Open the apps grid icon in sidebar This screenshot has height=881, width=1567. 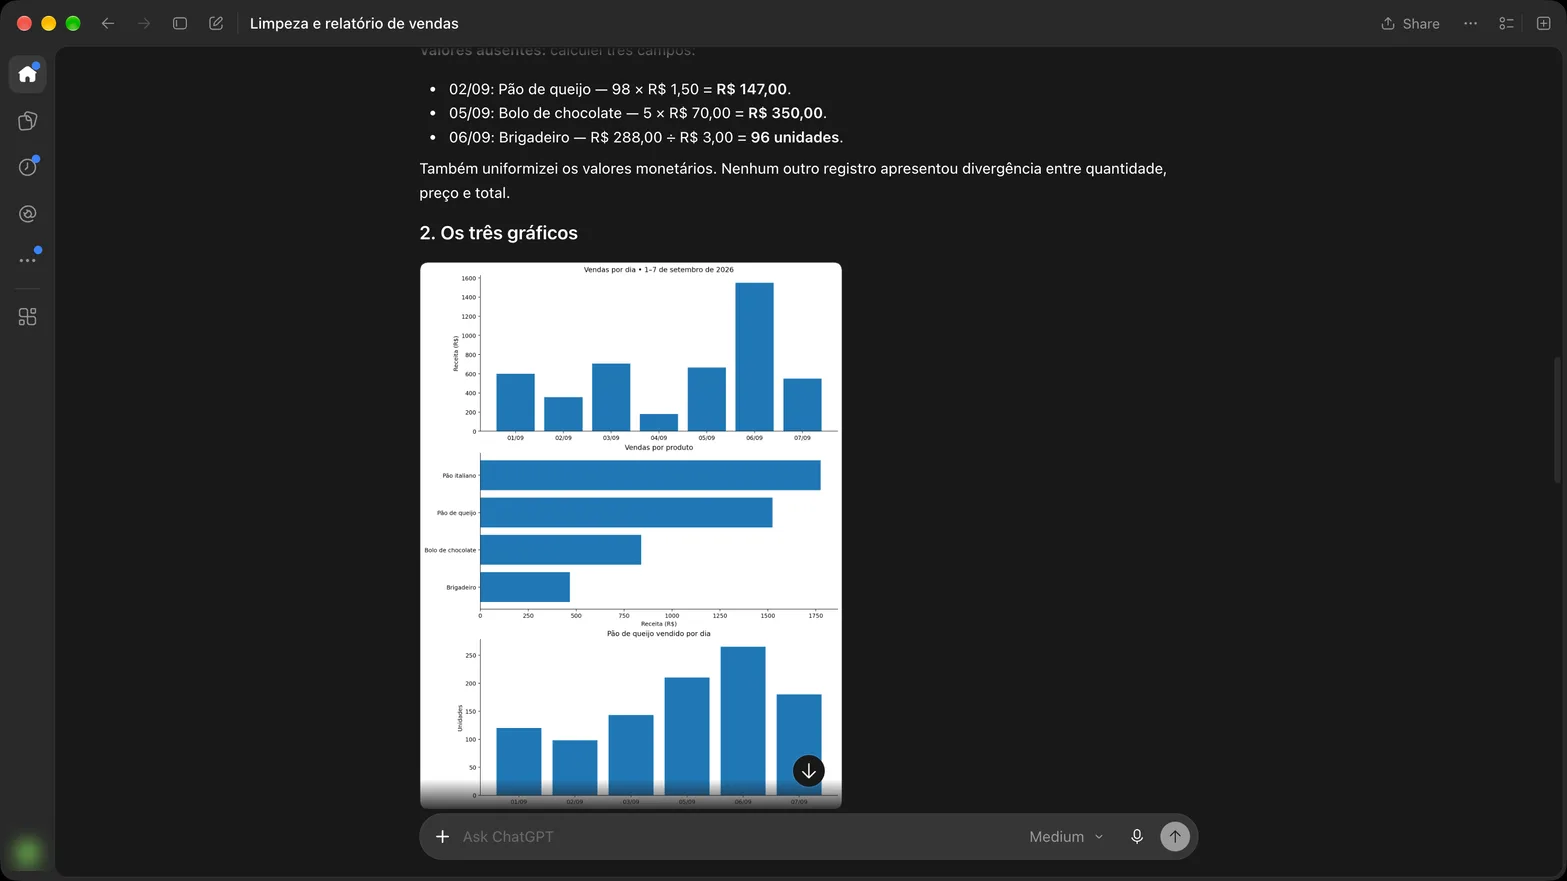coord(28,317)
